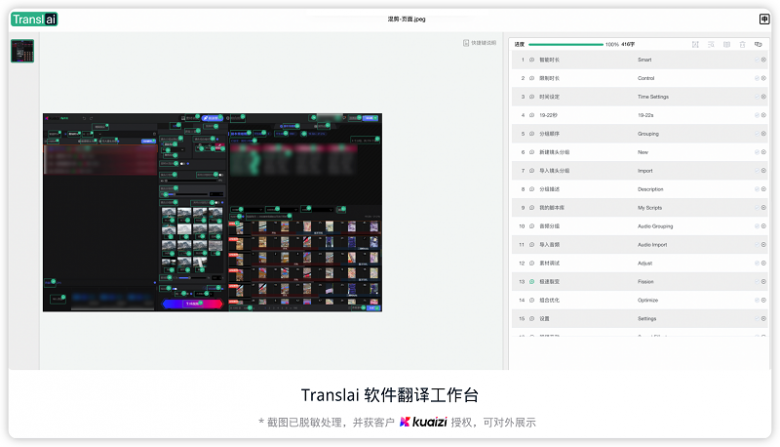Screen dimensions: 780x447
Task: Select source text 组合优化 in row 14
Action: click(x=549, y=300)
